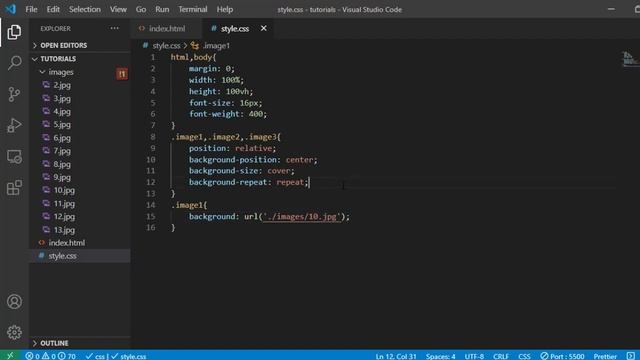Screen dimensions: 640x360
Task: Open 7.jpg in the explorer
Action: tap(62, 151)
